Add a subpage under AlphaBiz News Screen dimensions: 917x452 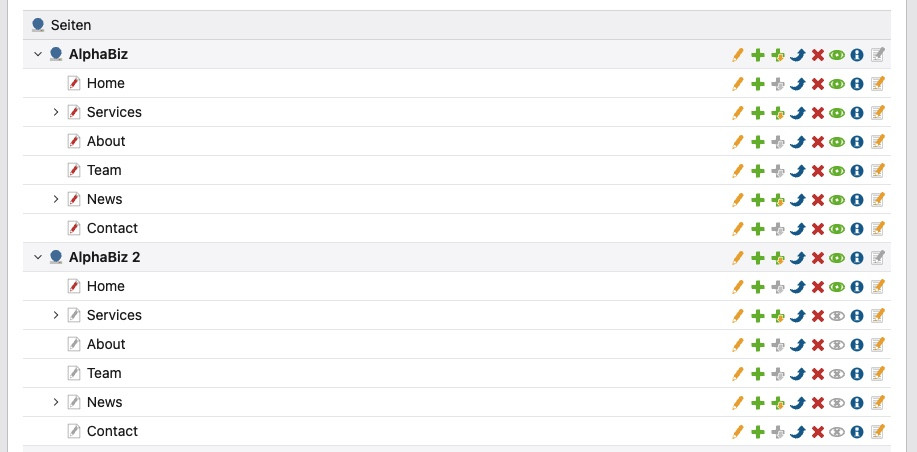[778, 200]
